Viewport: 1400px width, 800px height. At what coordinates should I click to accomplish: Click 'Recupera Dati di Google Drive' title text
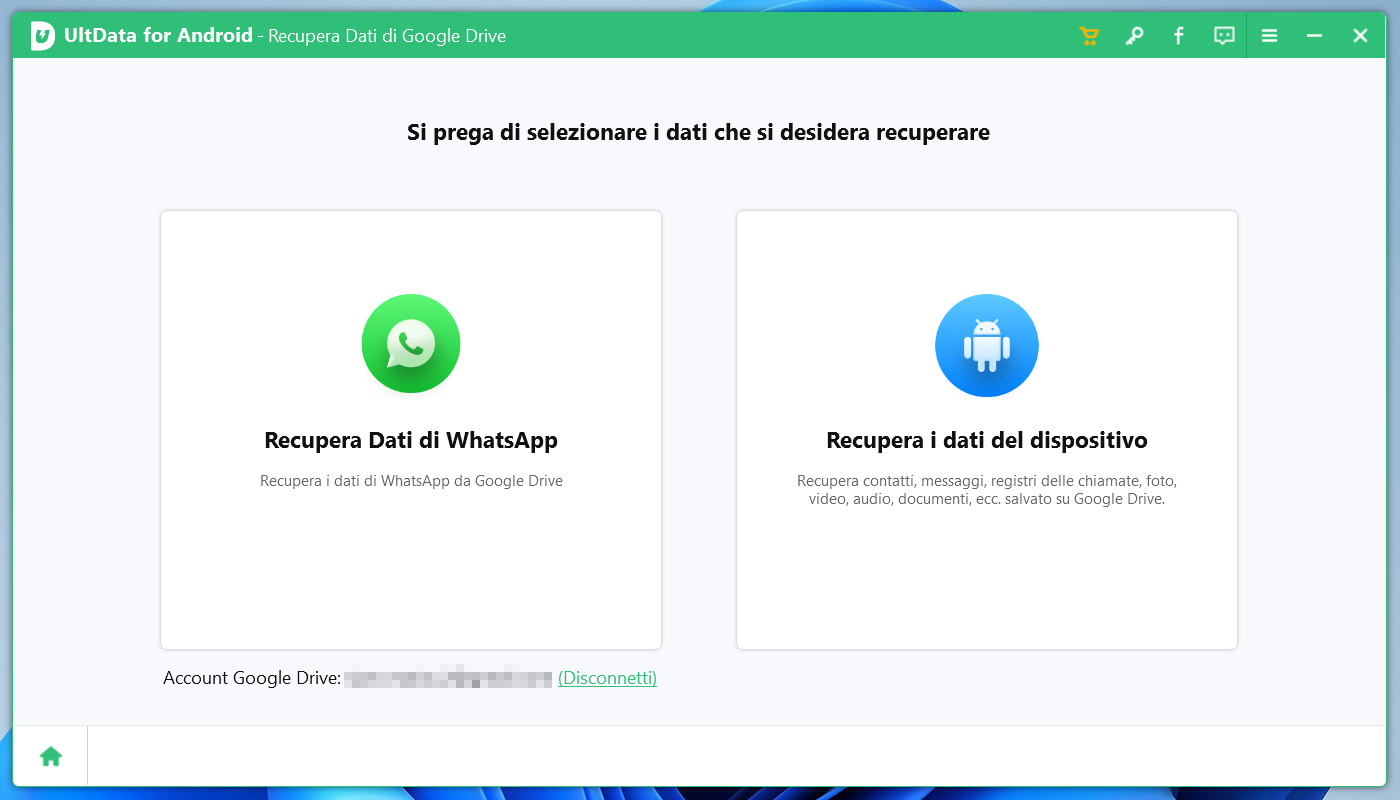pyautogui.click(x=387, y=36)
